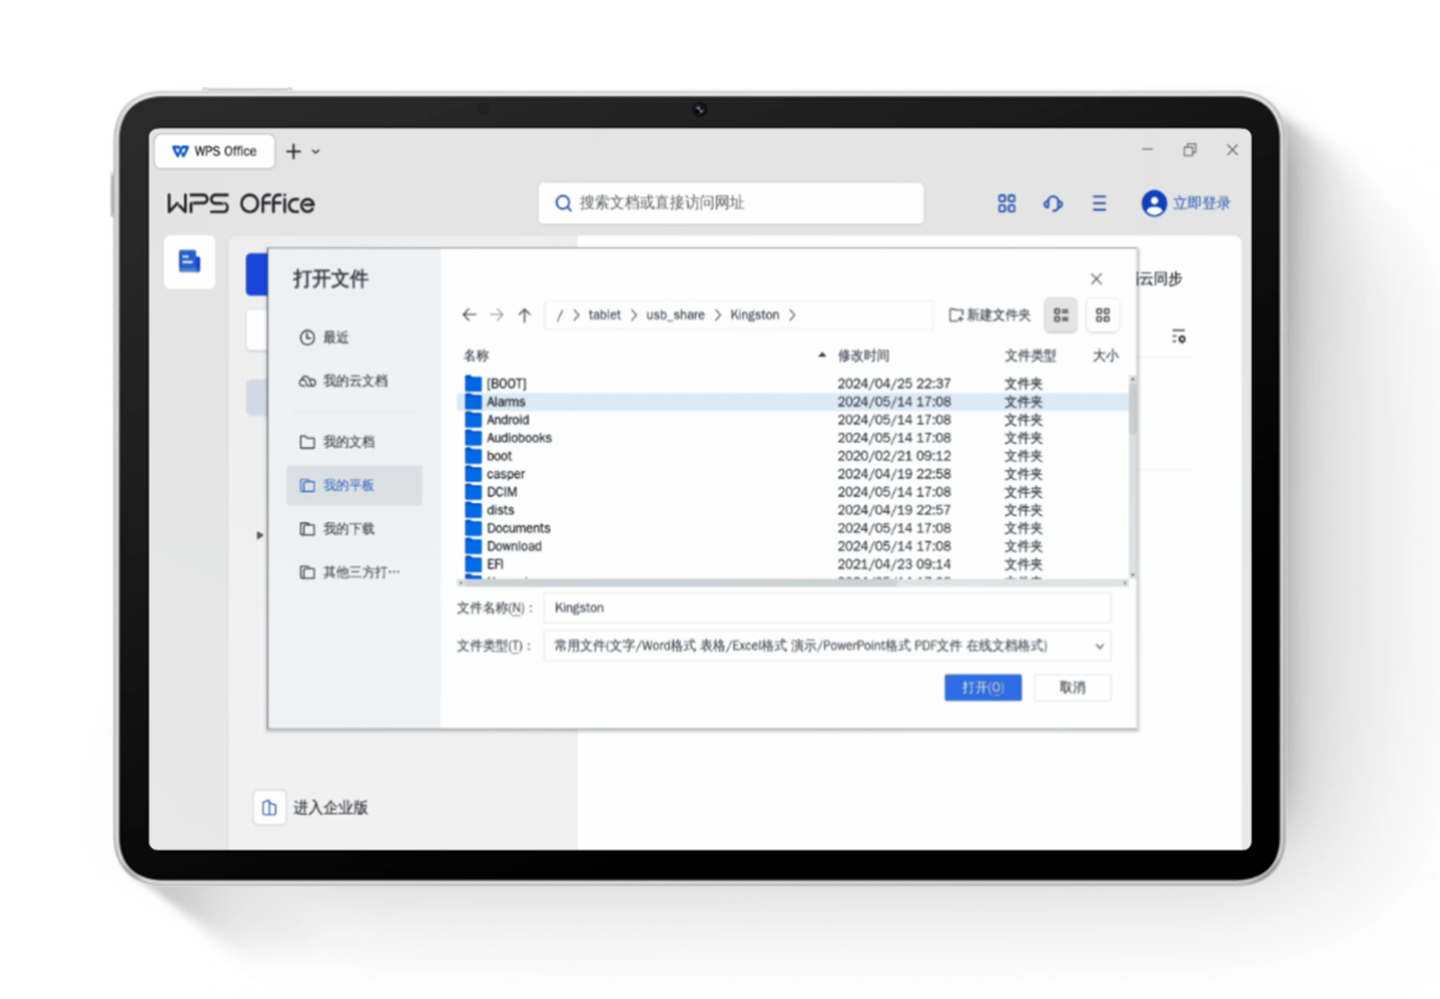Select 我的云文档 in the sidebar
Screen dimensions: 1440x999
point(354,381)
